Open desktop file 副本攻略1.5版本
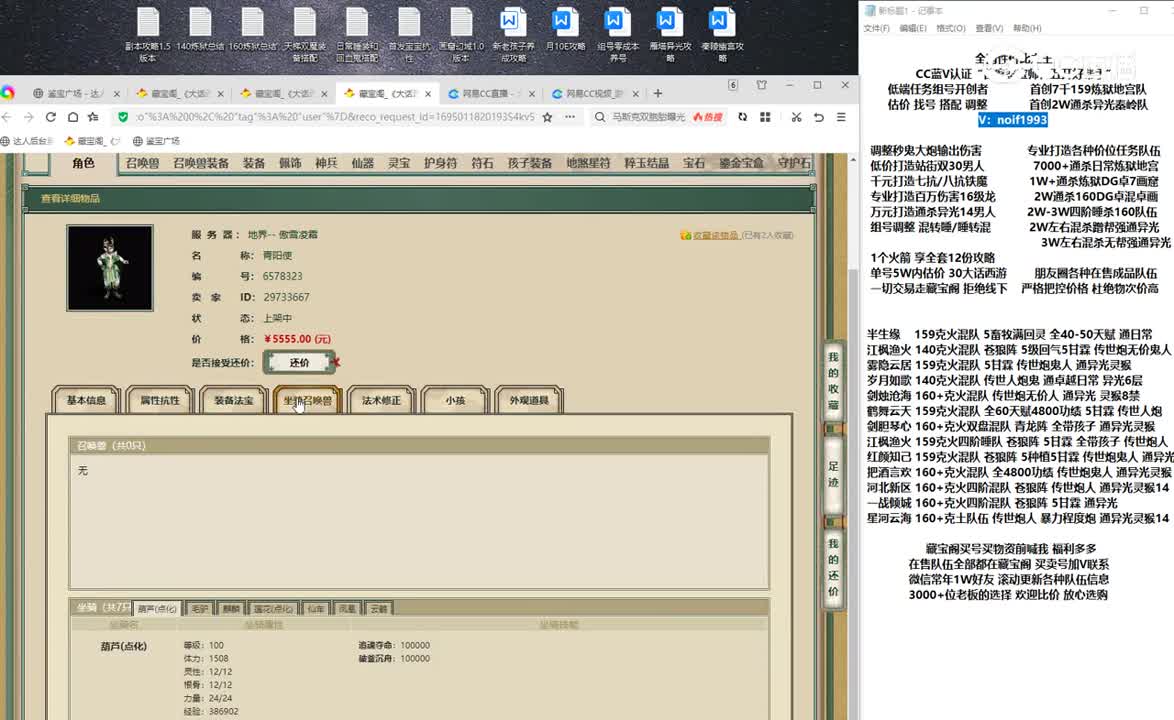Viewport: 1174px width, 720px height. point(147,34)
